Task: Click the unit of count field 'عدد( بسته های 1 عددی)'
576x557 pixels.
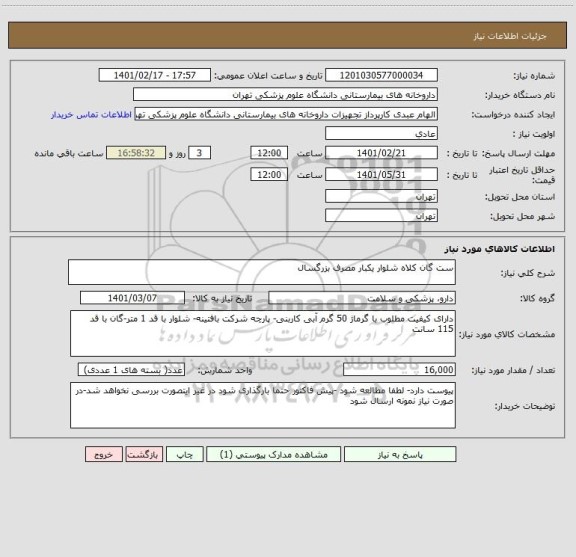Action: coord(131,370)
